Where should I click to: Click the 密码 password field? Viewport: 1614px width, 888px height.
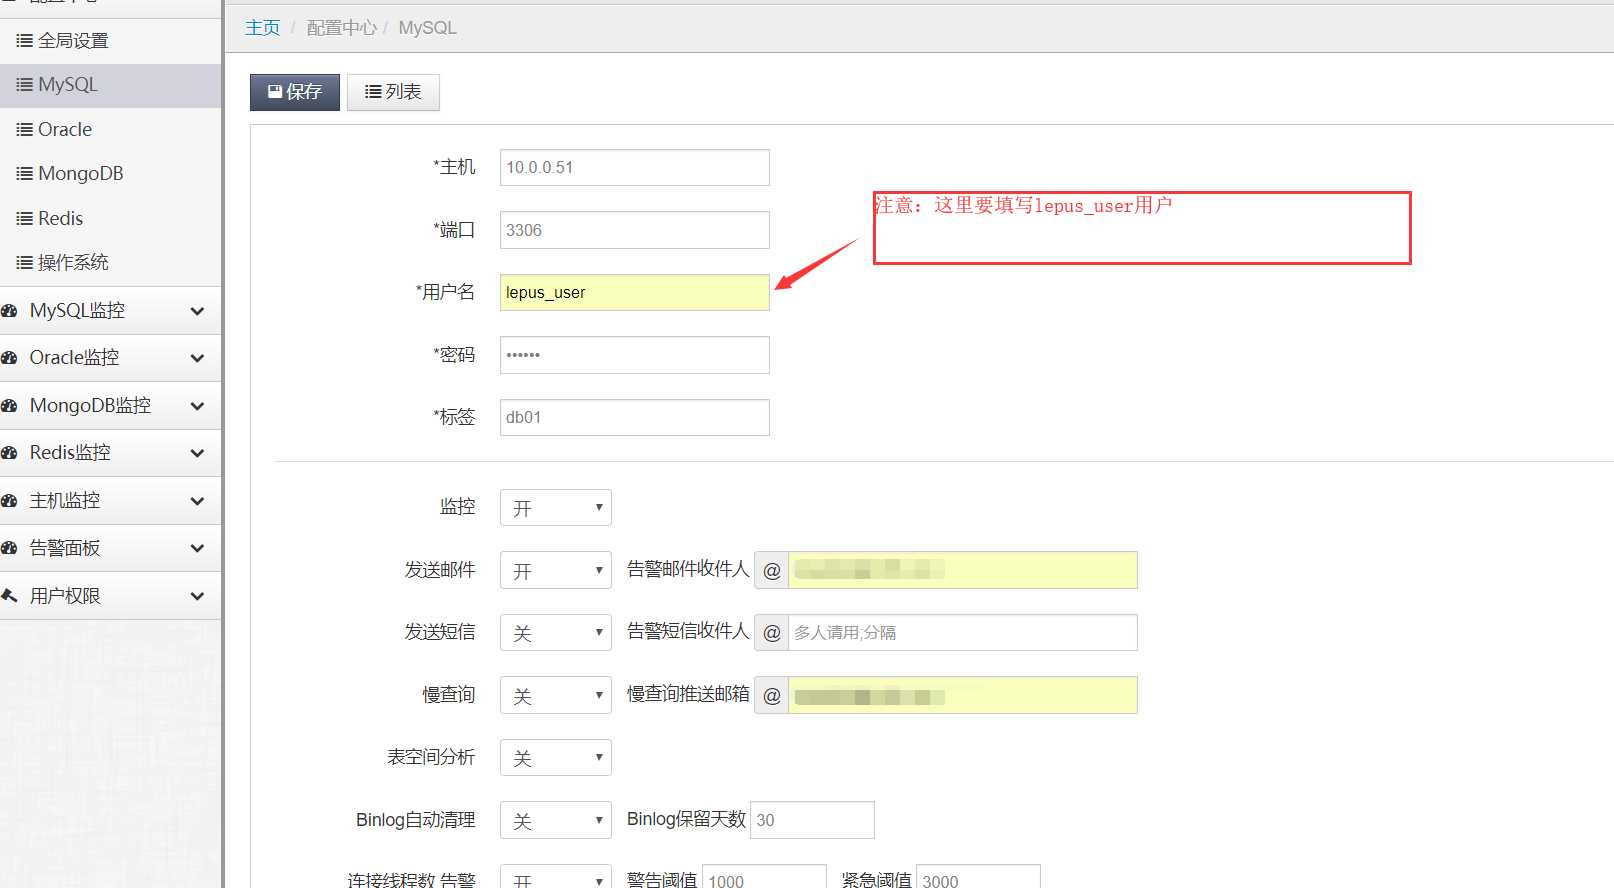click(635, 355)
